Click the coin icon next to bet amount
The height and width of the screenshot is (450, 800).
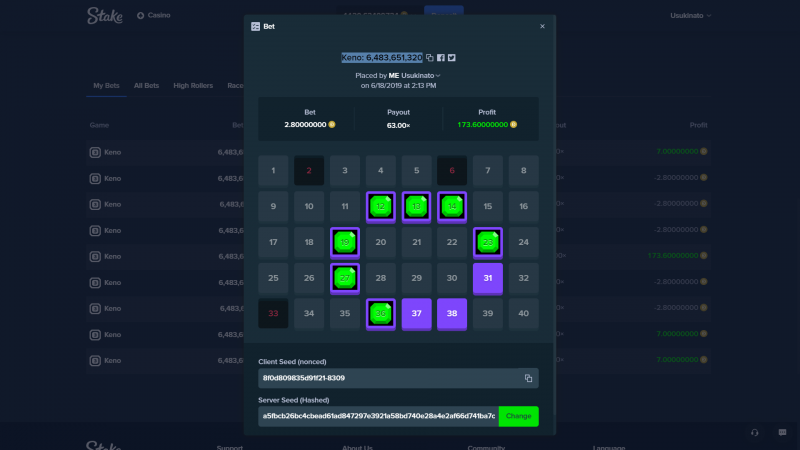332,124
